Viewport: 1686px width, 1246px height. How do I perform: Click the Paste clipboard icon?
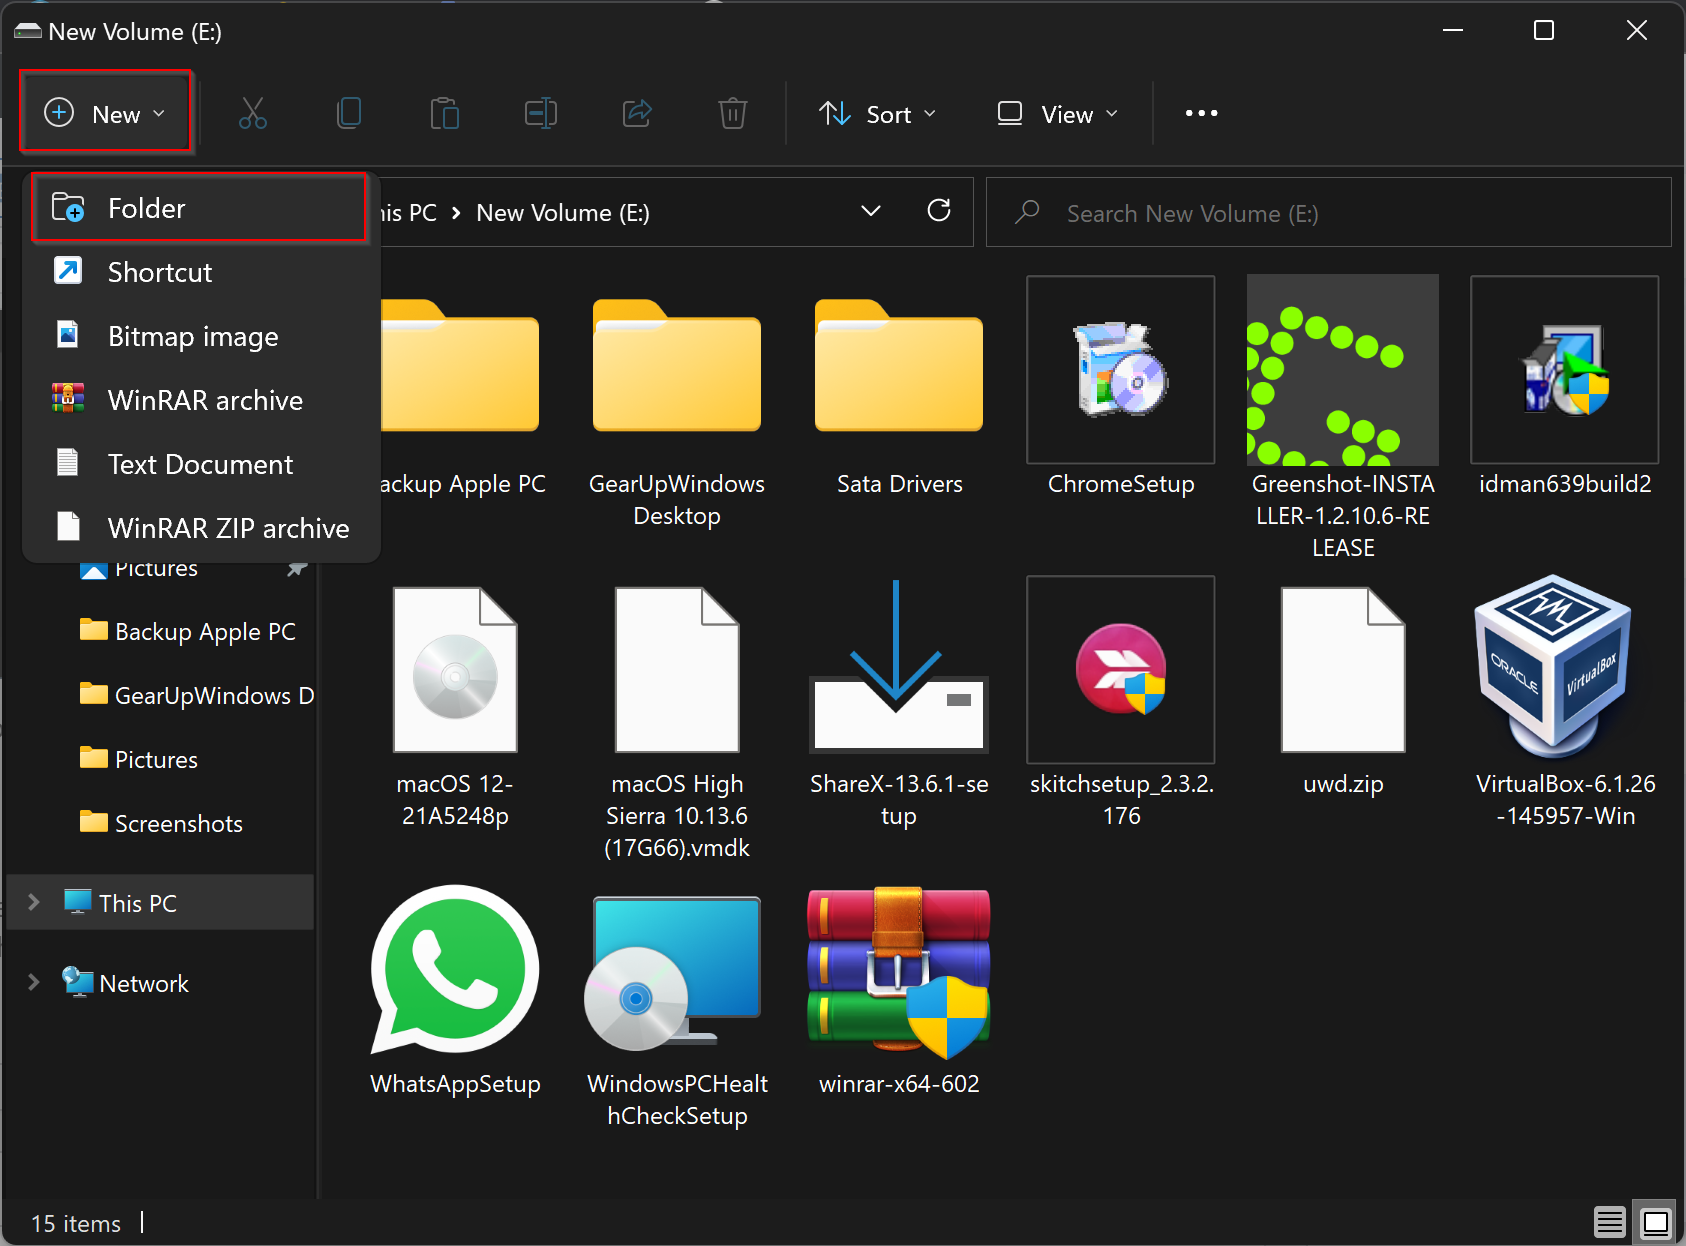coord(444,113)
